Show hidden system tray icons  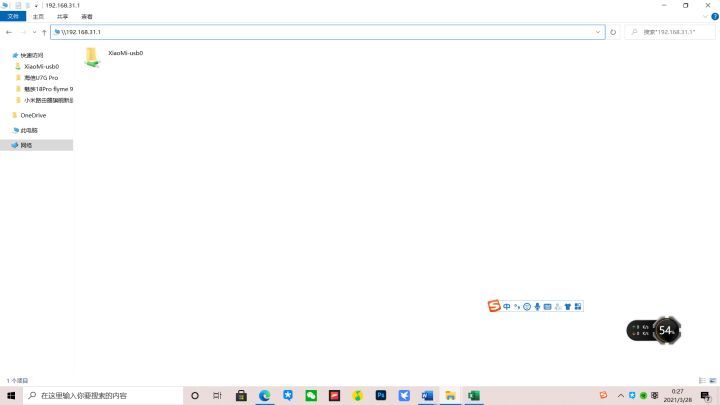[620, 395]
